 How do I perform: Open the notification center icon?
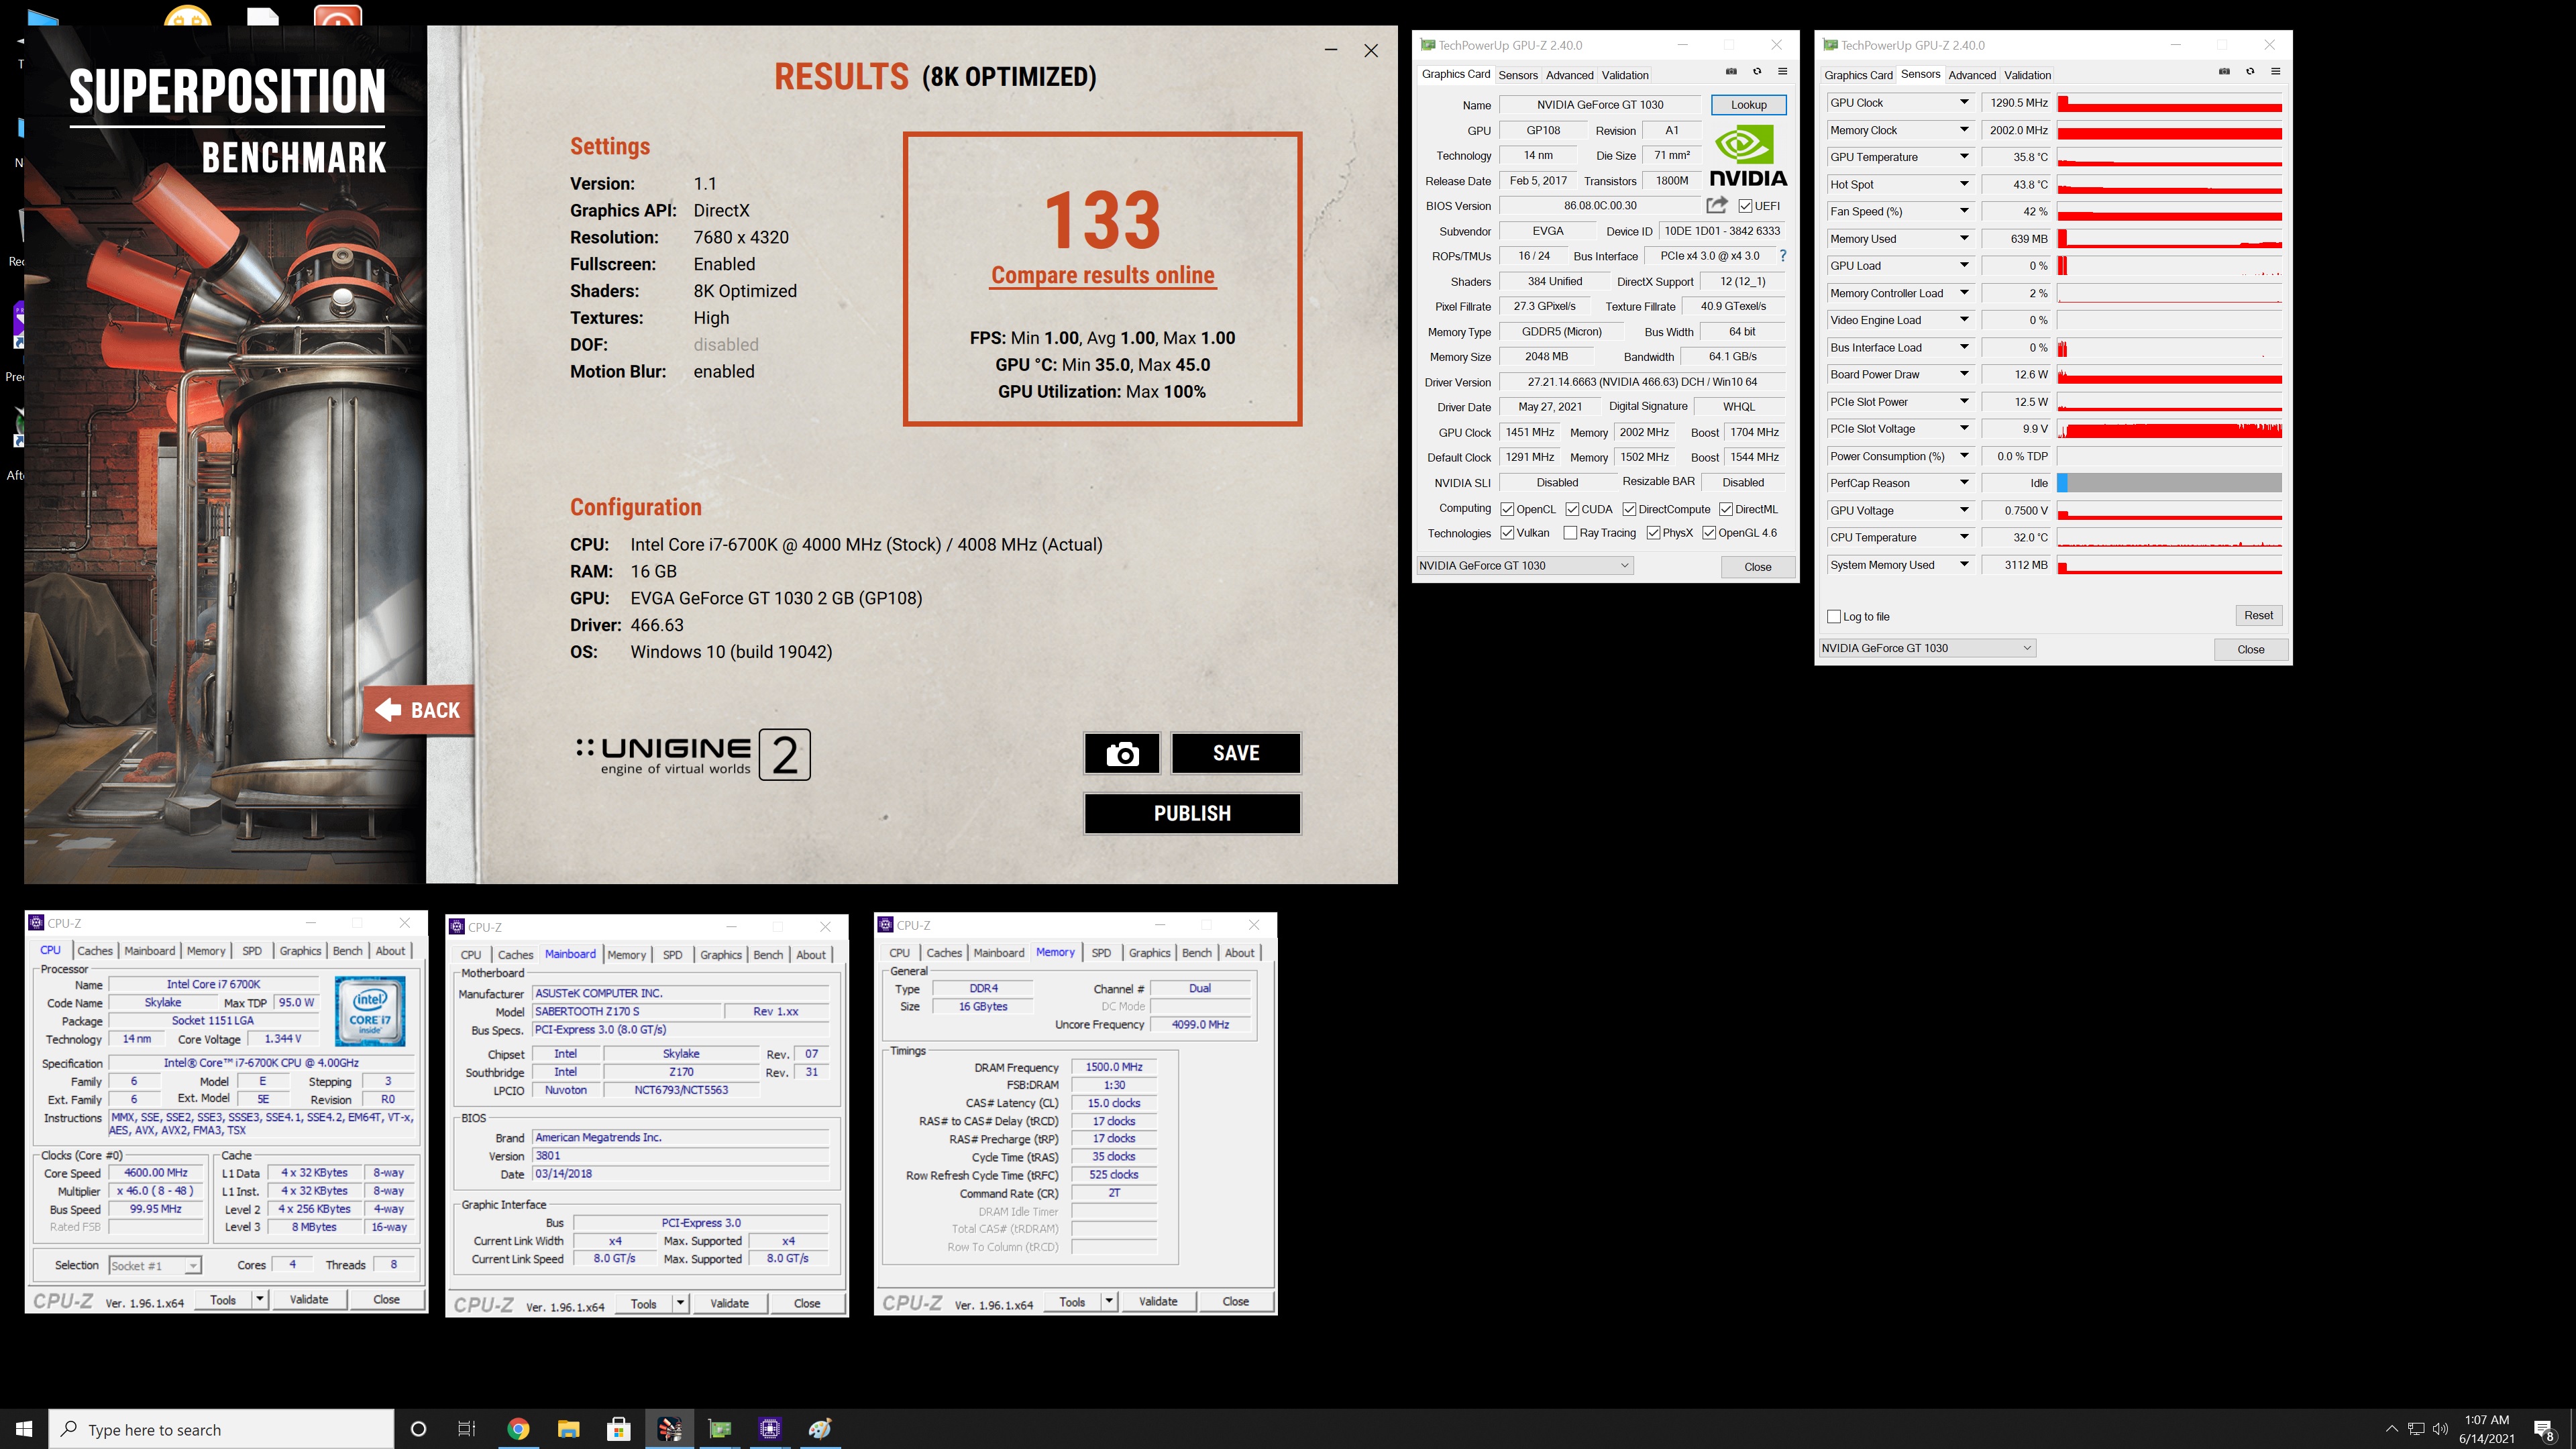click(2544, 1430)
